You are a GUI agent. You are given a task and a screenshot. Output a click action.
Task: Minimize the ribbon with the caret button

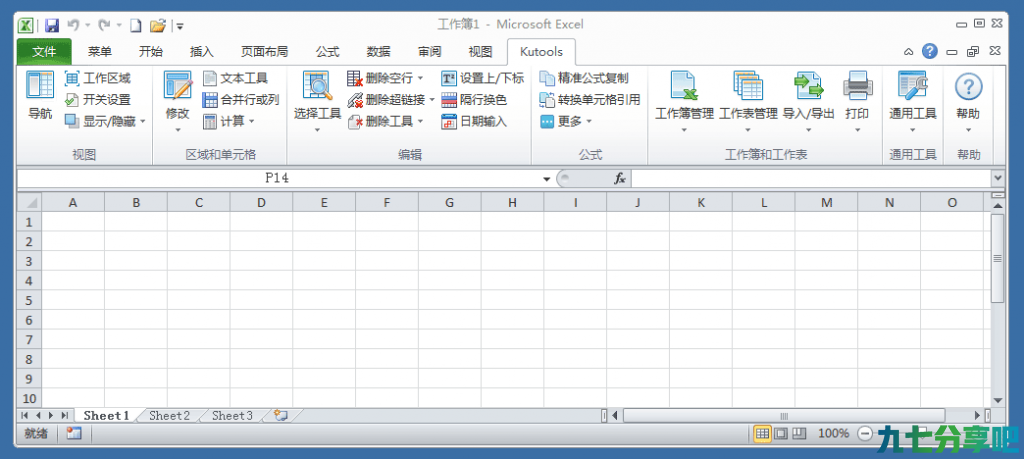coord(908,52)
